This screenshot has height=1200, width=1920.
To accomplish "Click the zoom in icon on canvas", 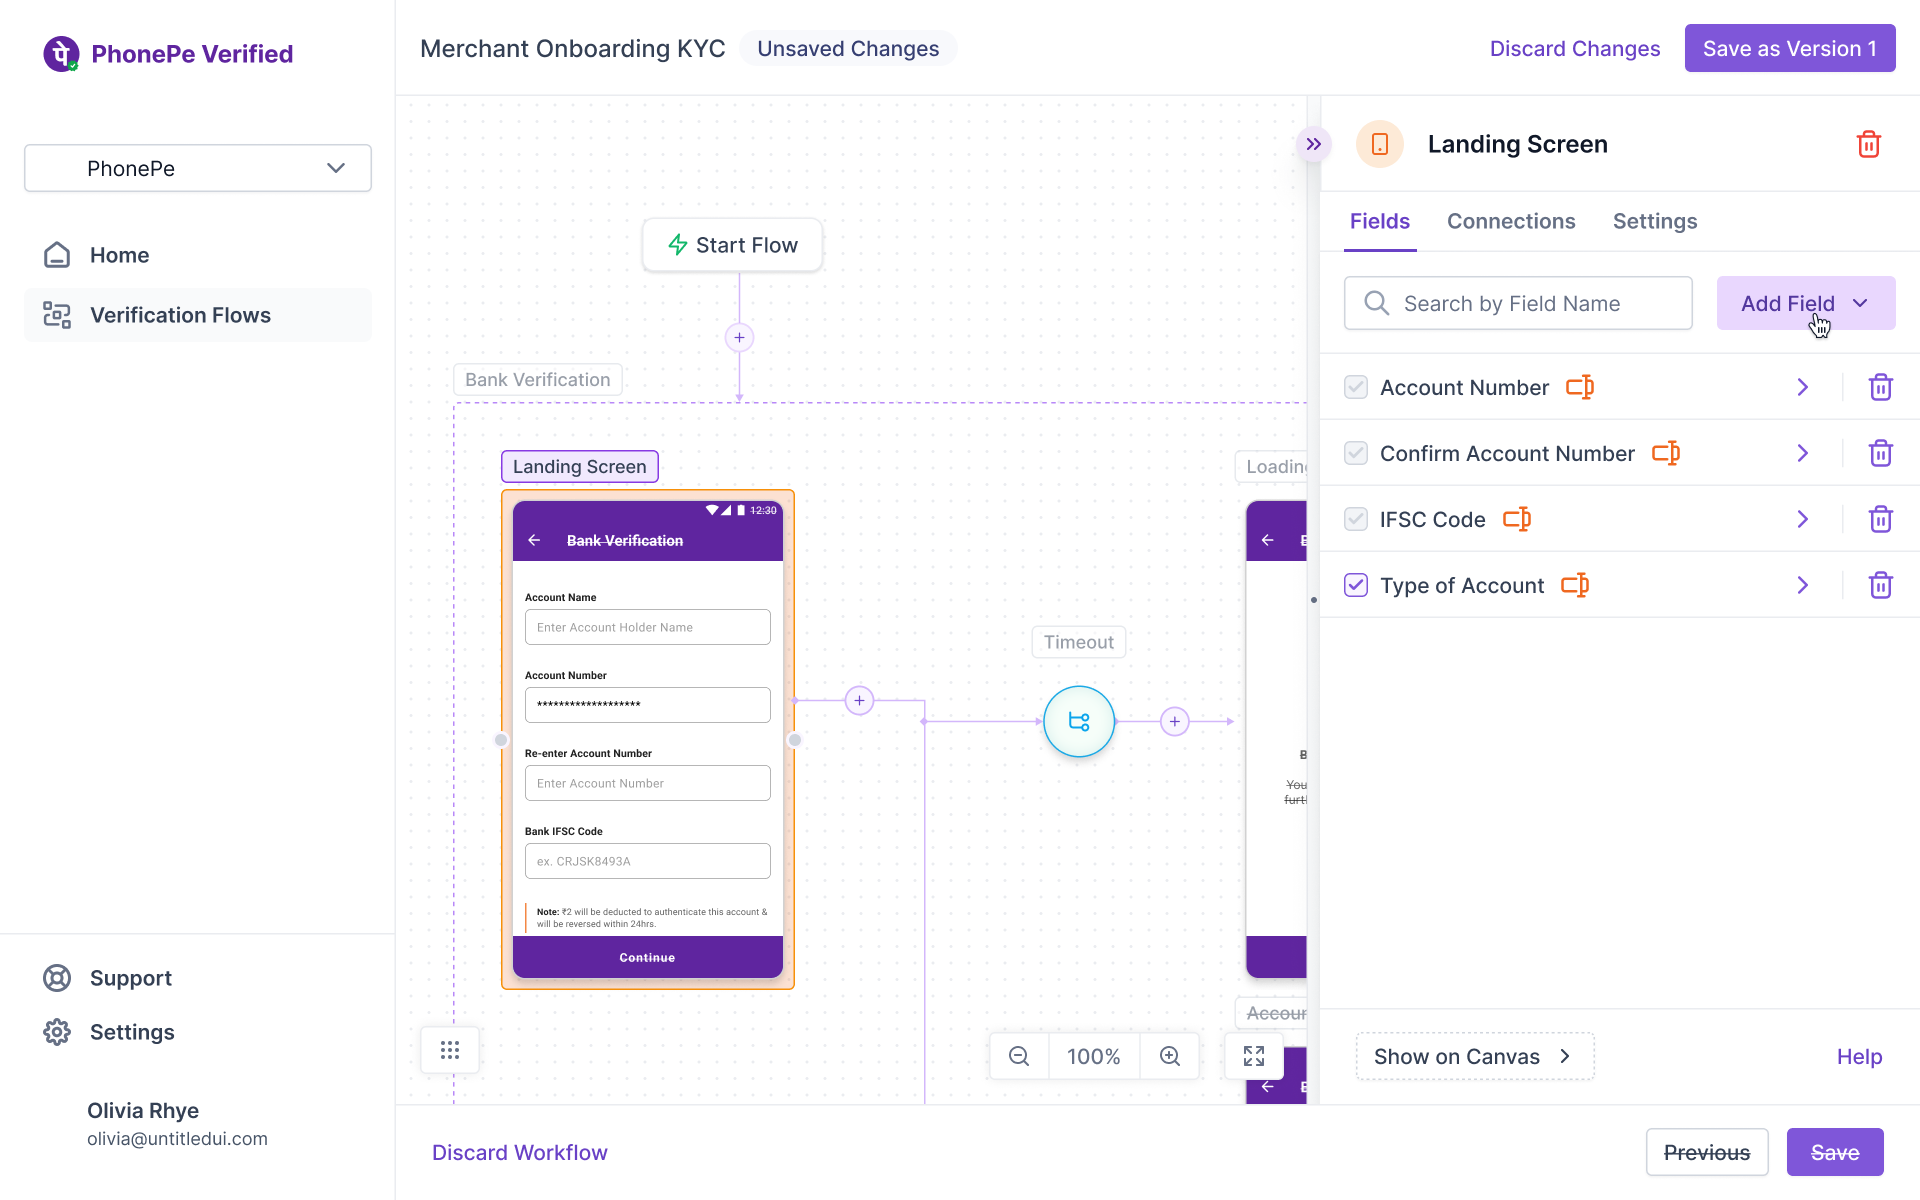I will [1169, 1056].
